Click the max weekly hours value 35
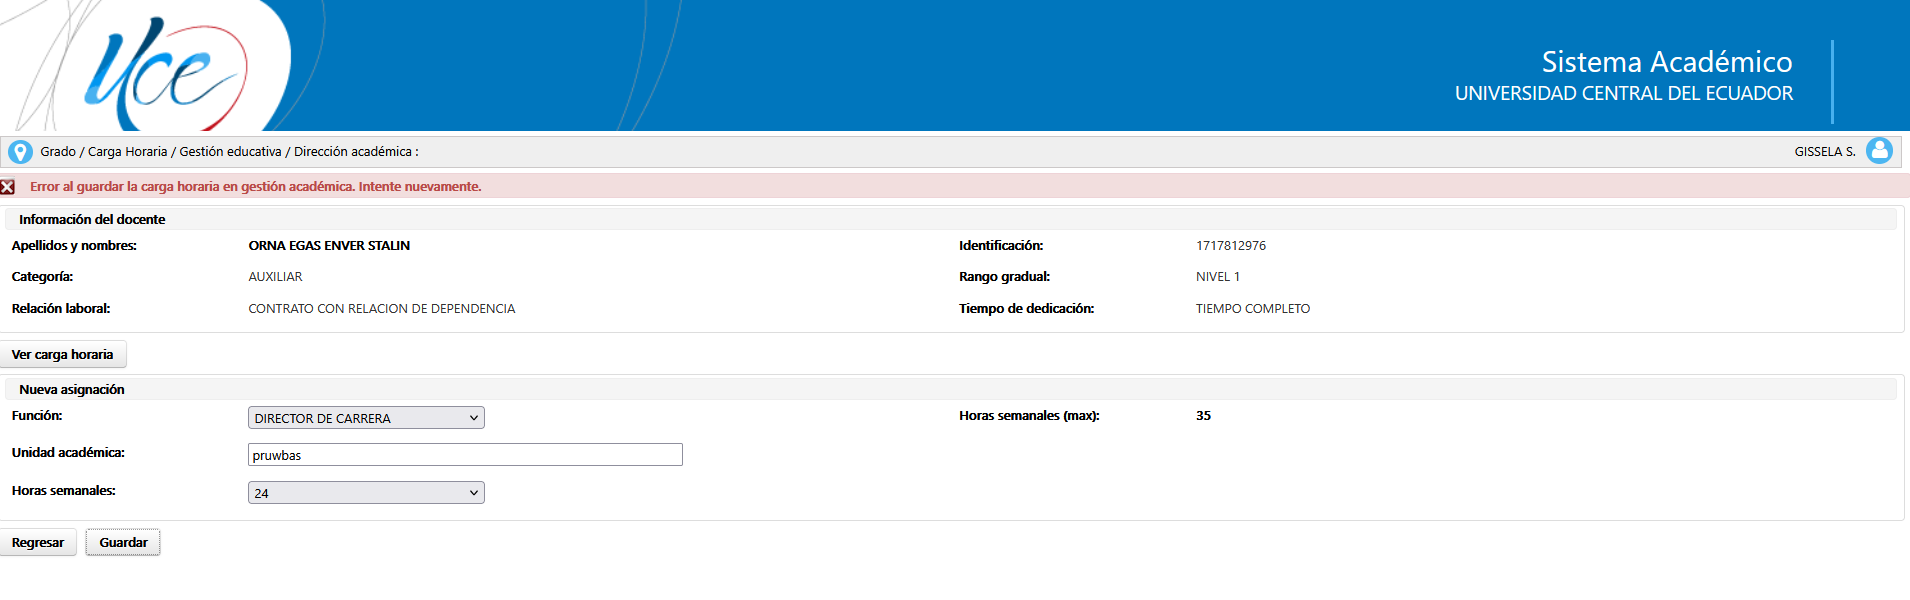The height and width of the screenshot is (600, 1910). [x=1203, y=416]
